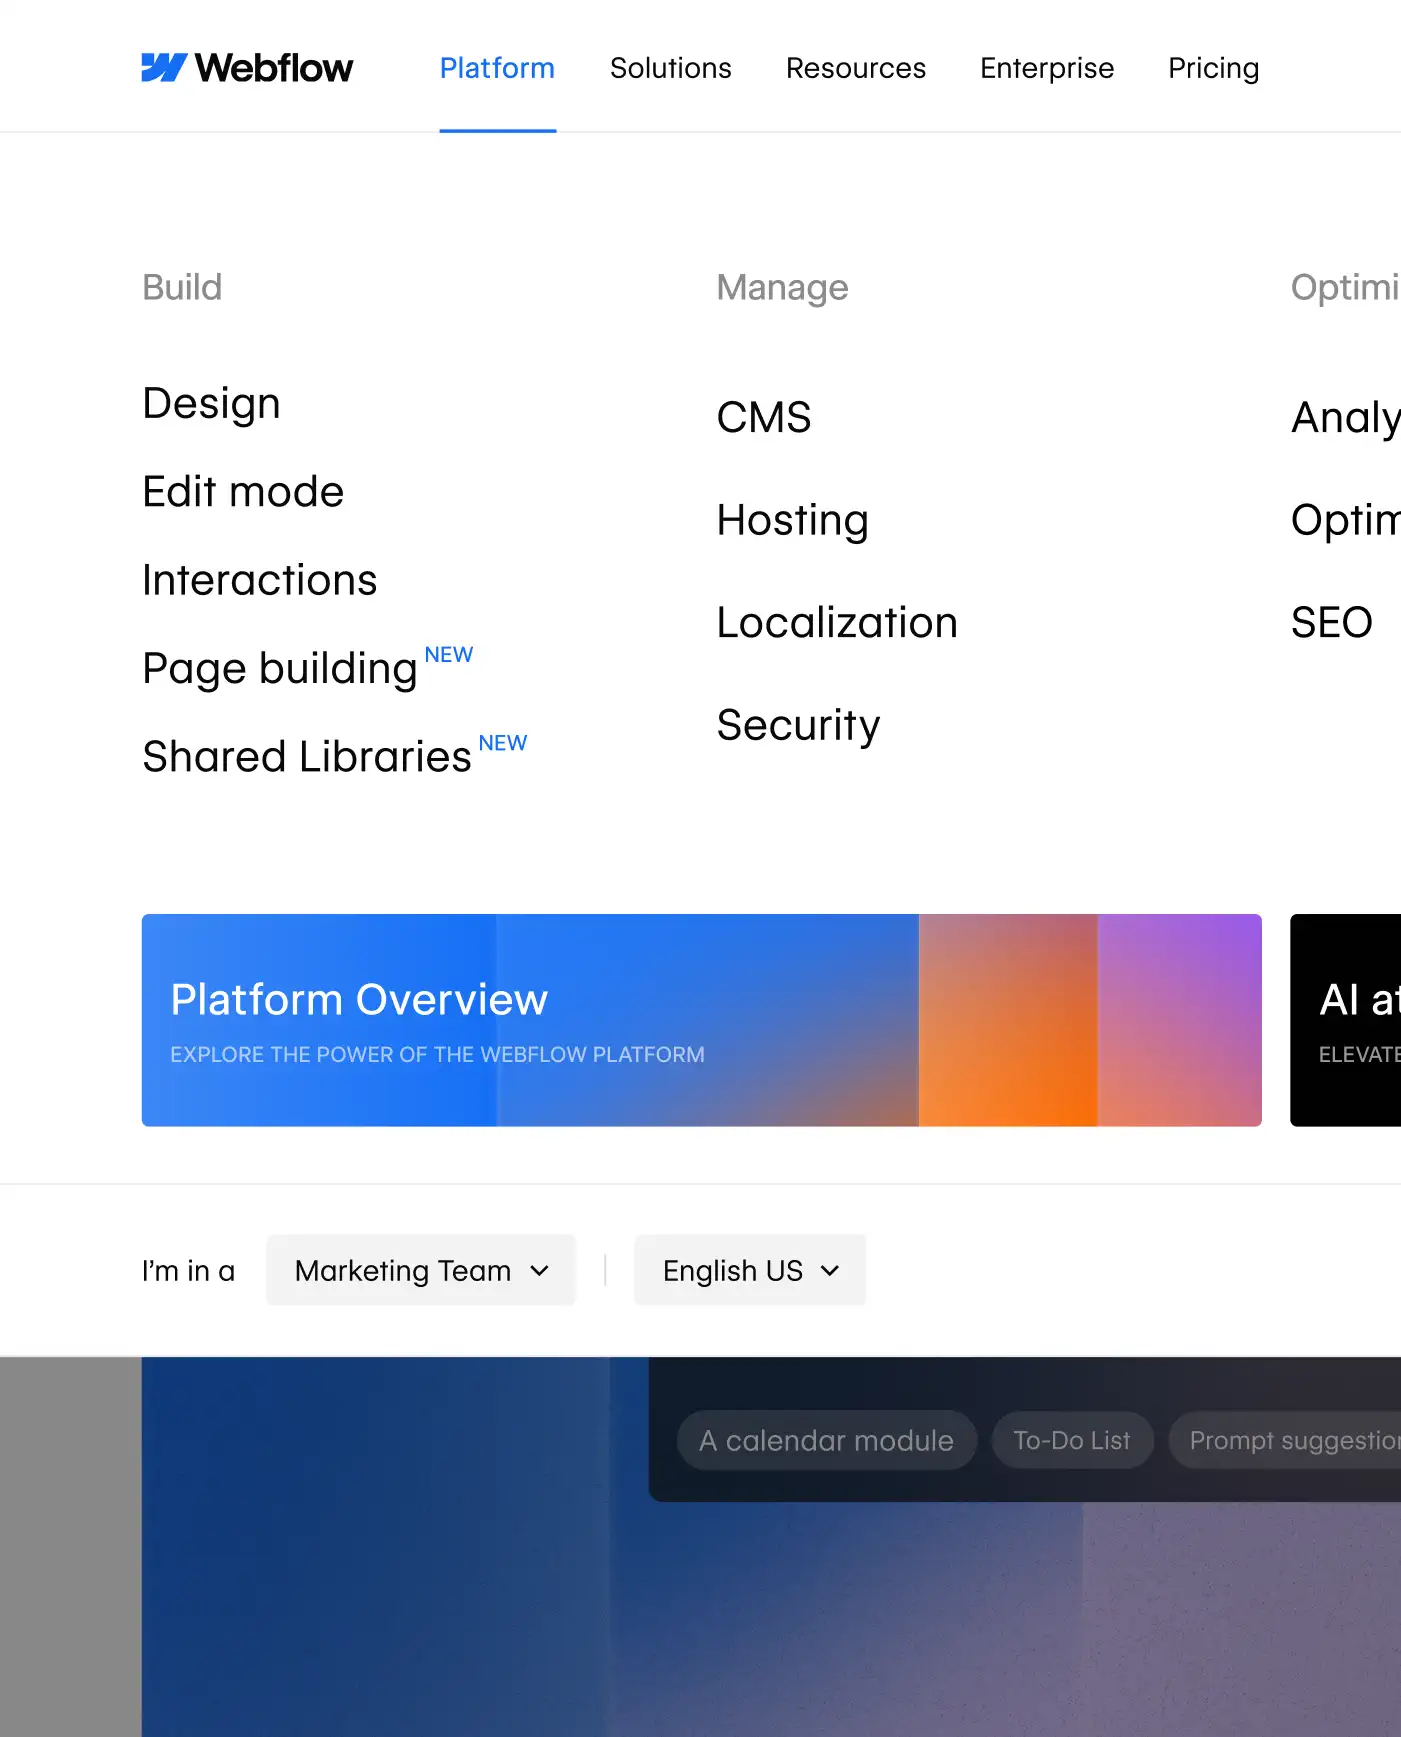The image size is (1401, 1737).
Task: Click the Build column heading
Action: [x=182, y=287]
